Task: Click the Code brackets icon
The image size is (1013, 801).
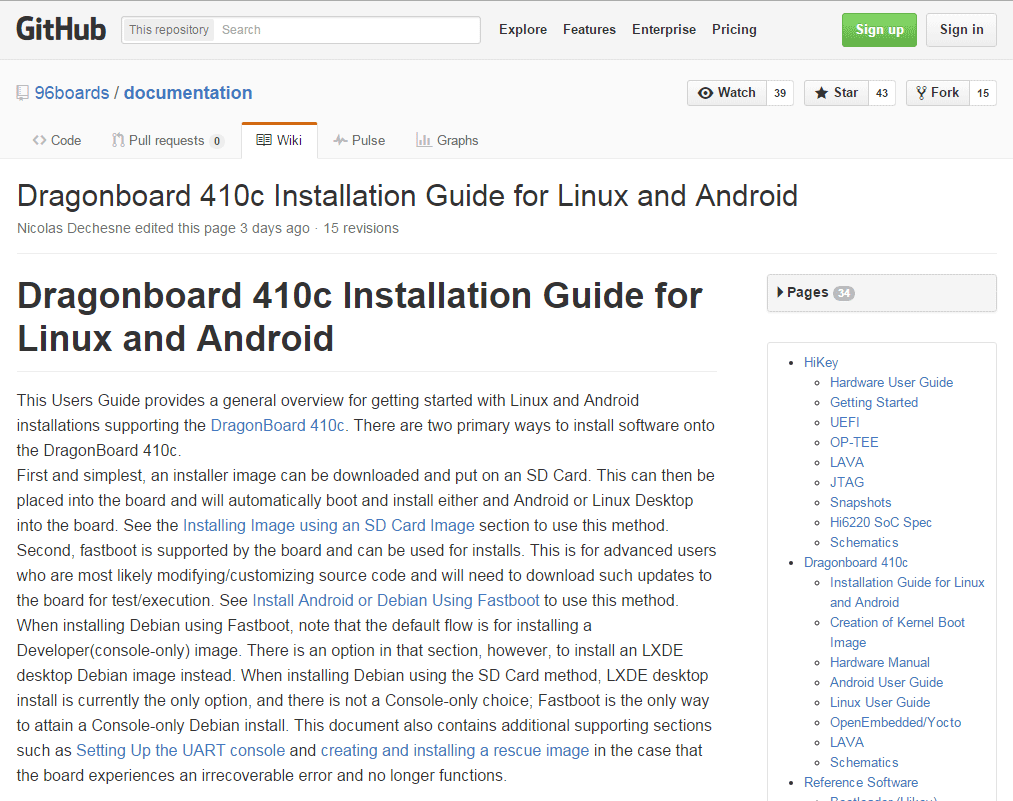Action: point(39,140)
